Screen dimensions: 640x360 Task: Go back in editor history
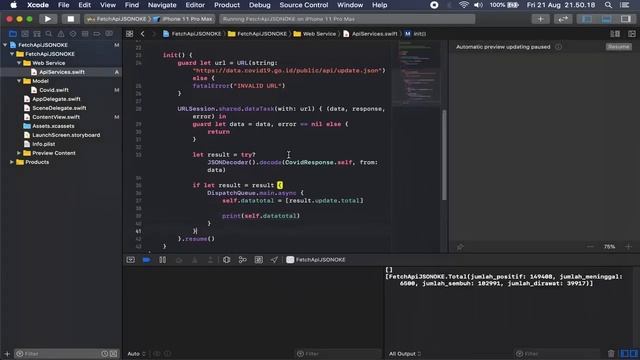142,34
